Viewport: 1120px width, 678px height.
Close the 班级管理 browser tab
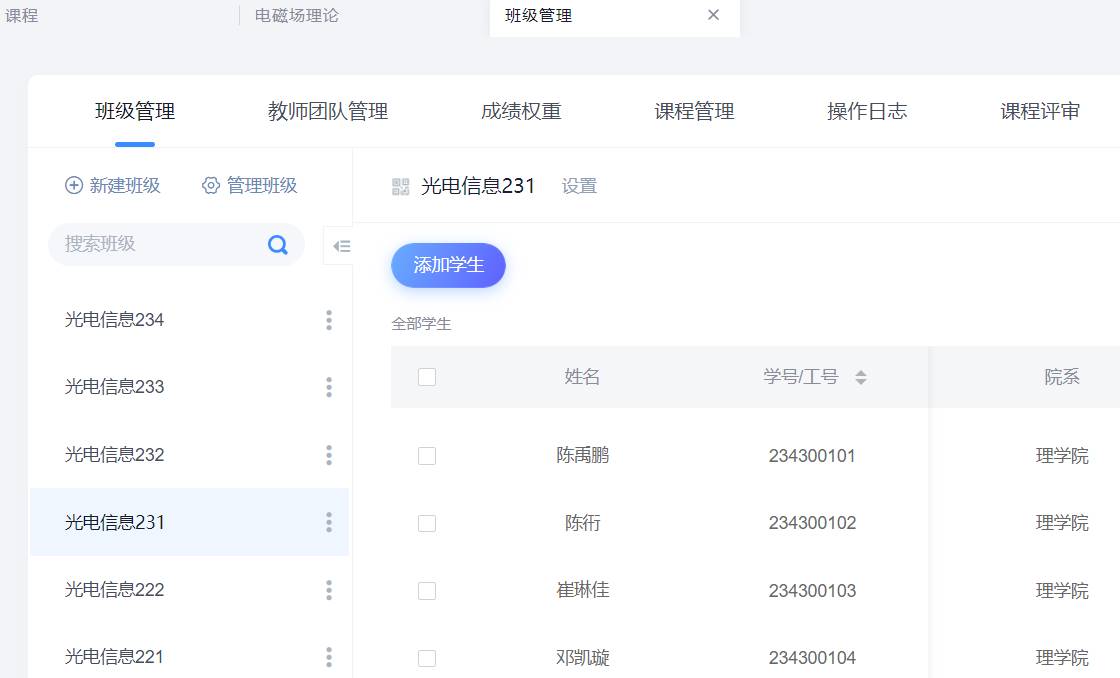click(713, 15)
